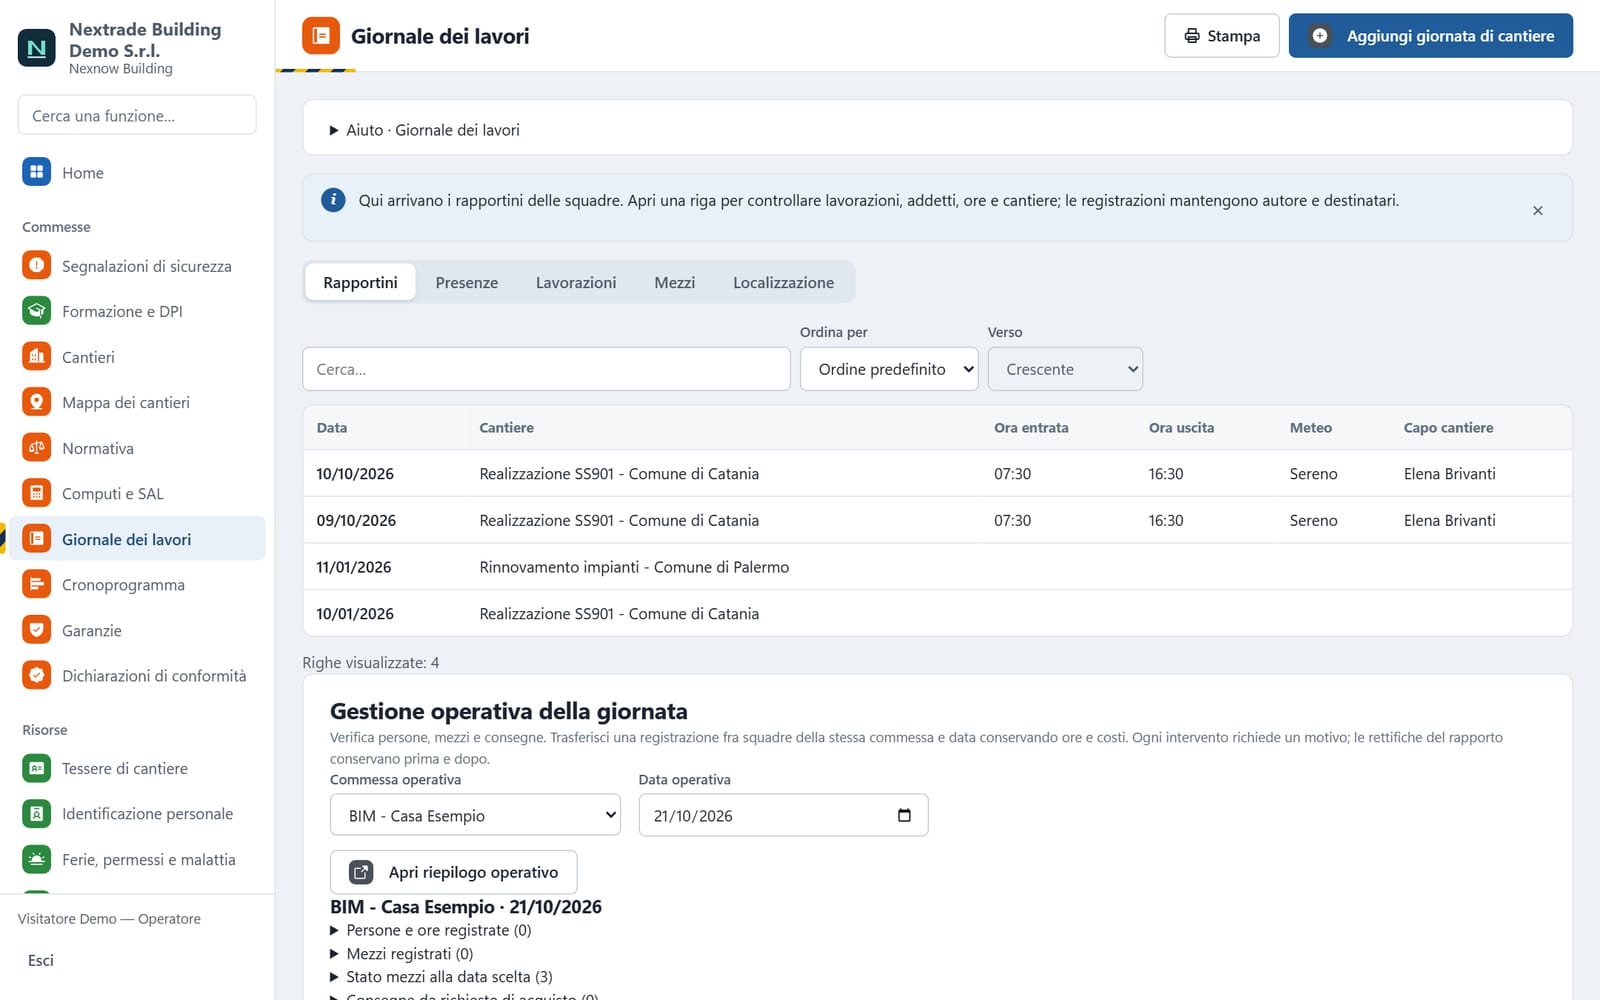The height and width of the screenshot is (1000, 1600).
Task: Open the Tessere di cantiere icon
Action: click(x=36, y=768)
